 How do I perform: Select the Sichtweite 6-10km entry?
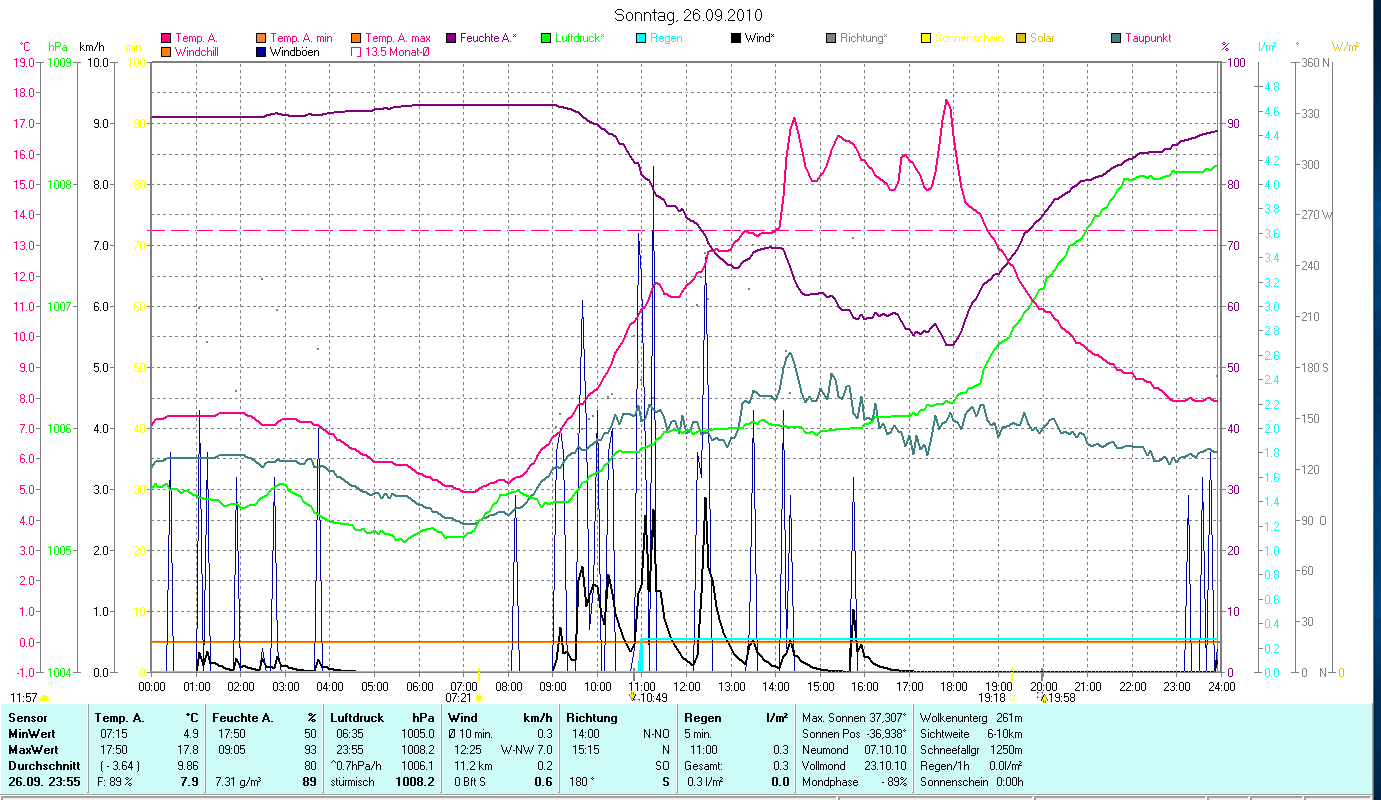971,733
